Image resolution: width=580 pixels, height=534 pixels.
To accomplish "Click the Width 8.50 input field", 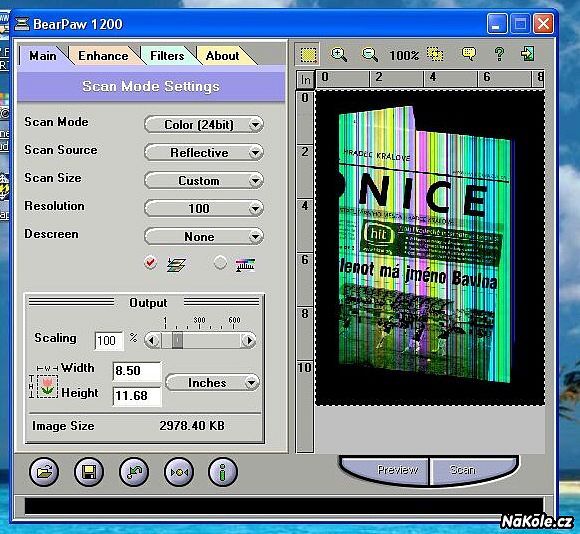I will click(137, 371).
